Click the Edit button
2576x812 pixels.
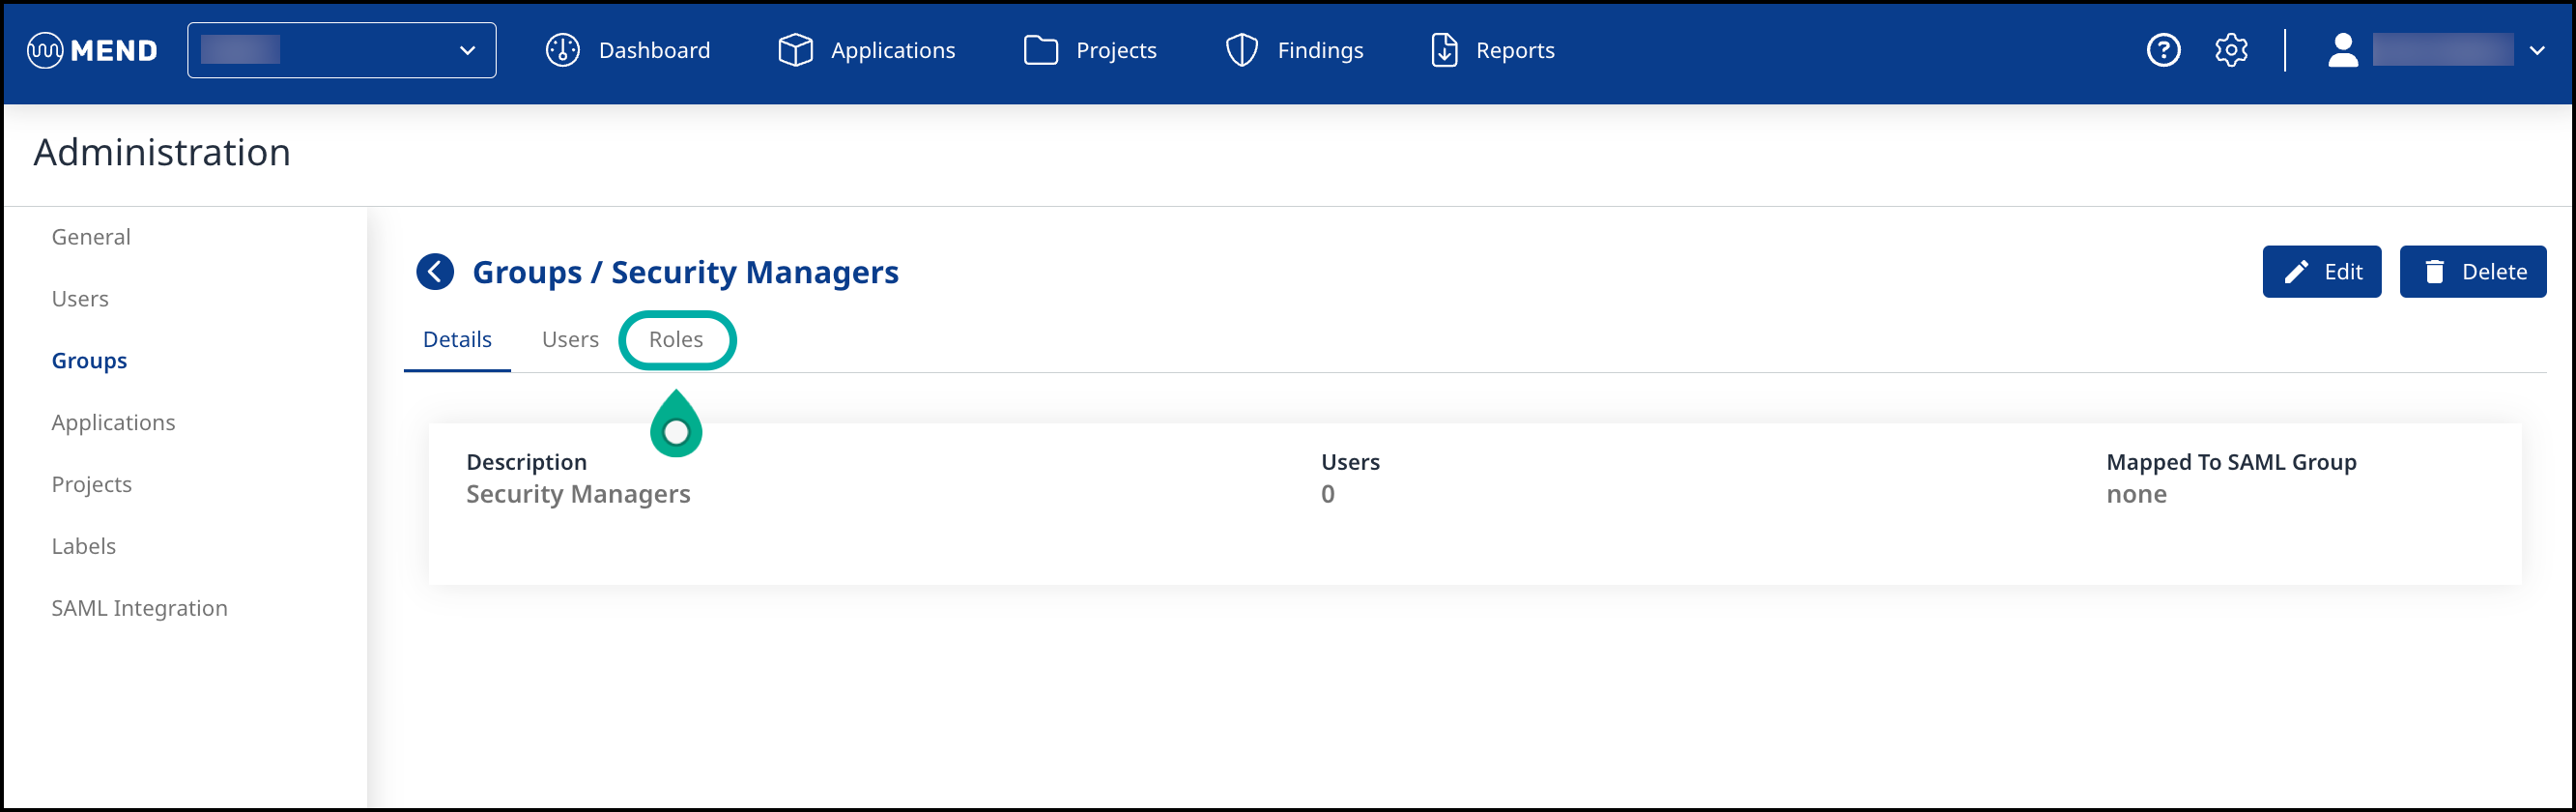click(x=2321, y=272)
